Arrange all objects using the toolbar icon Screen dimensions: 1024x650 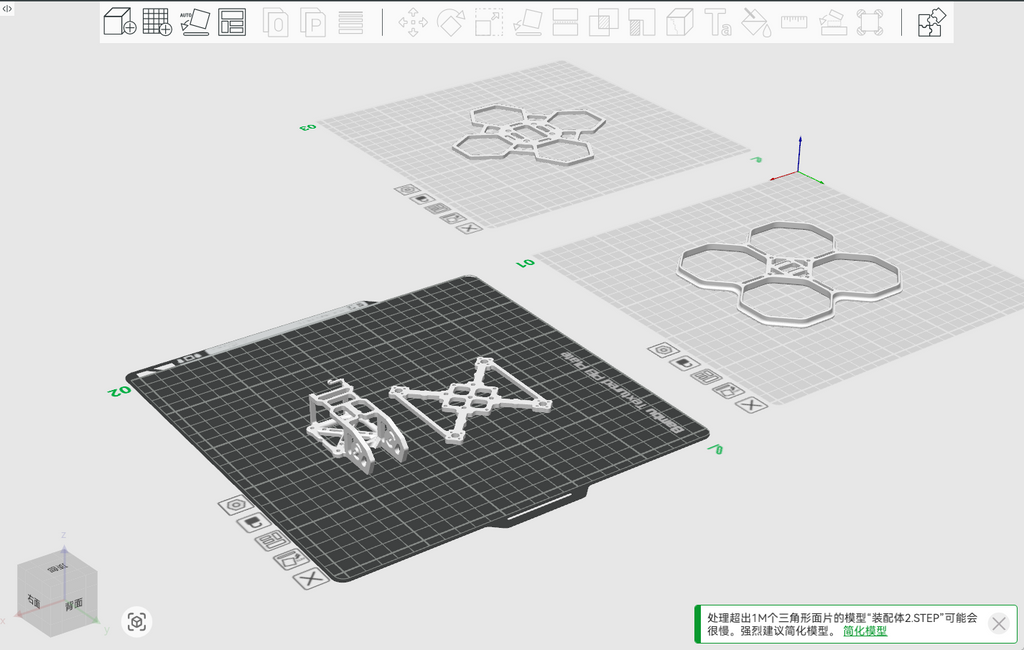pos(232,22)
